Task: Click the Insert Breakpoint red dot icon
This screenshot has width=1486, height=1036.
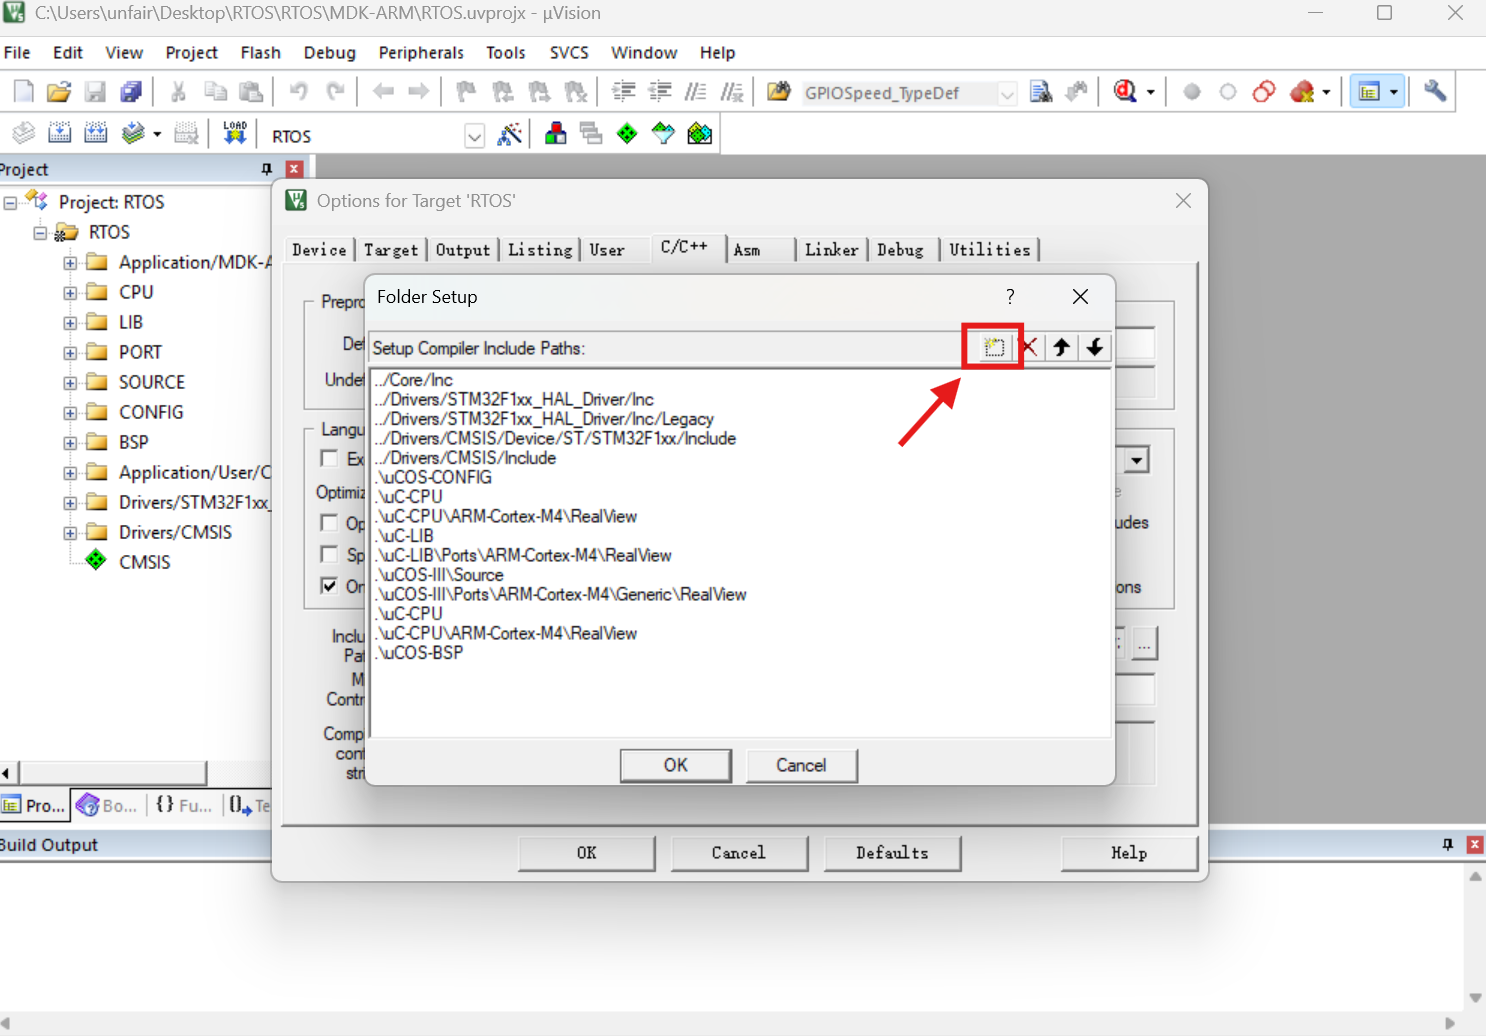Action: coord(1192,92)
